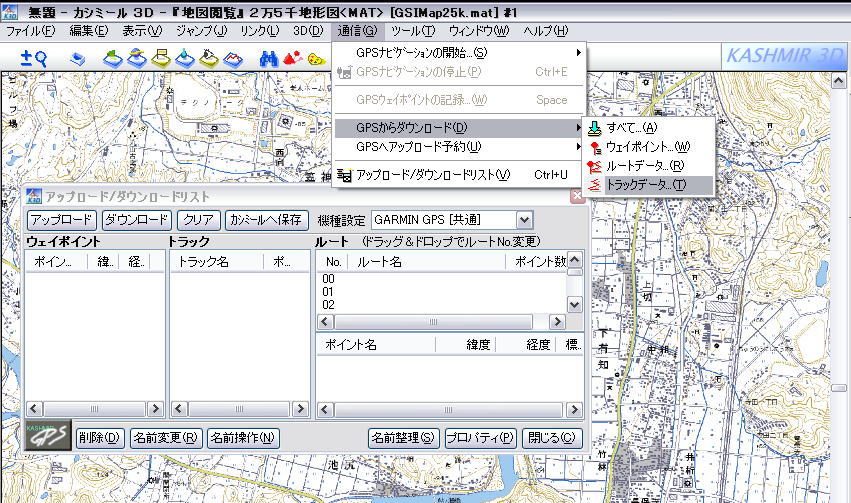
Task: Choose アップロード/ダウンロードリスト(V) menu entry
Action: (459, 175)
